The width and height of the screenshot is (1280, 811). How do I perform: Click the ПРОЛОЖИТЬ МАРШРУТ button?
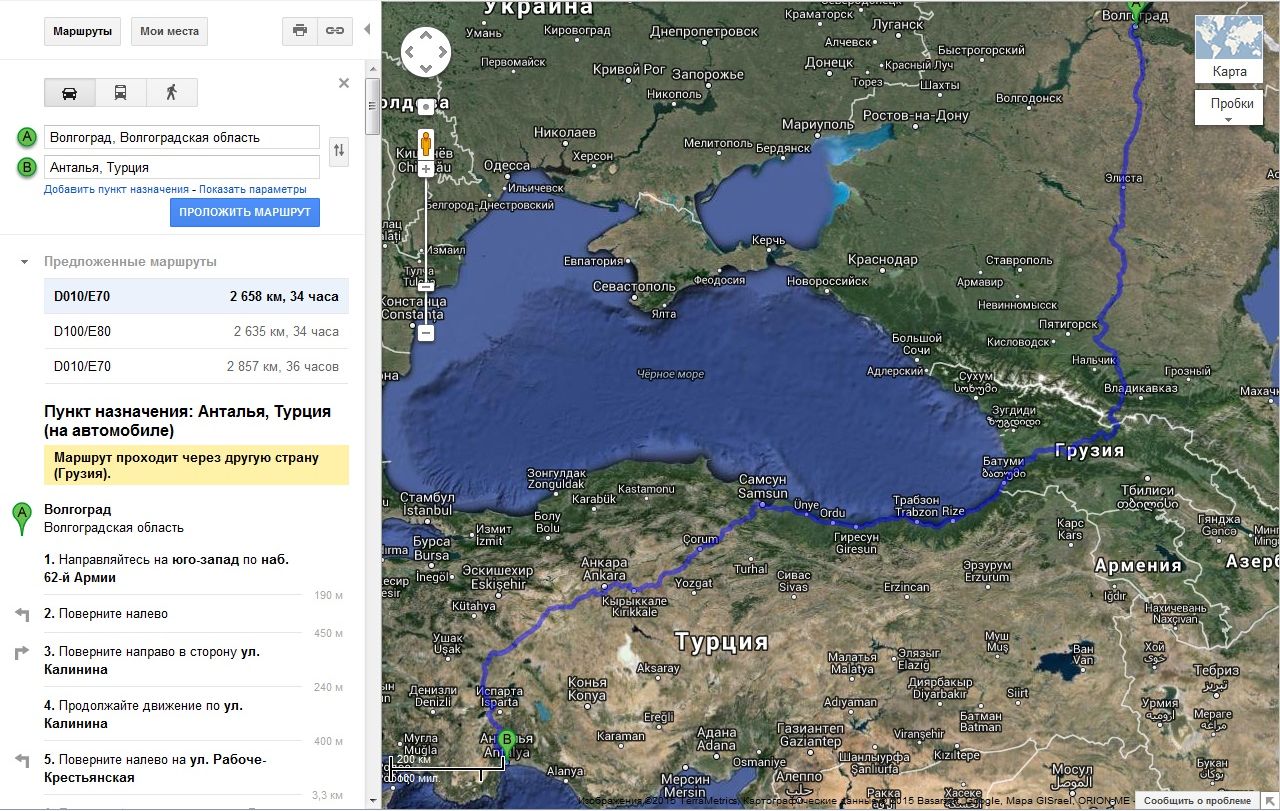(x=245, y=212)
